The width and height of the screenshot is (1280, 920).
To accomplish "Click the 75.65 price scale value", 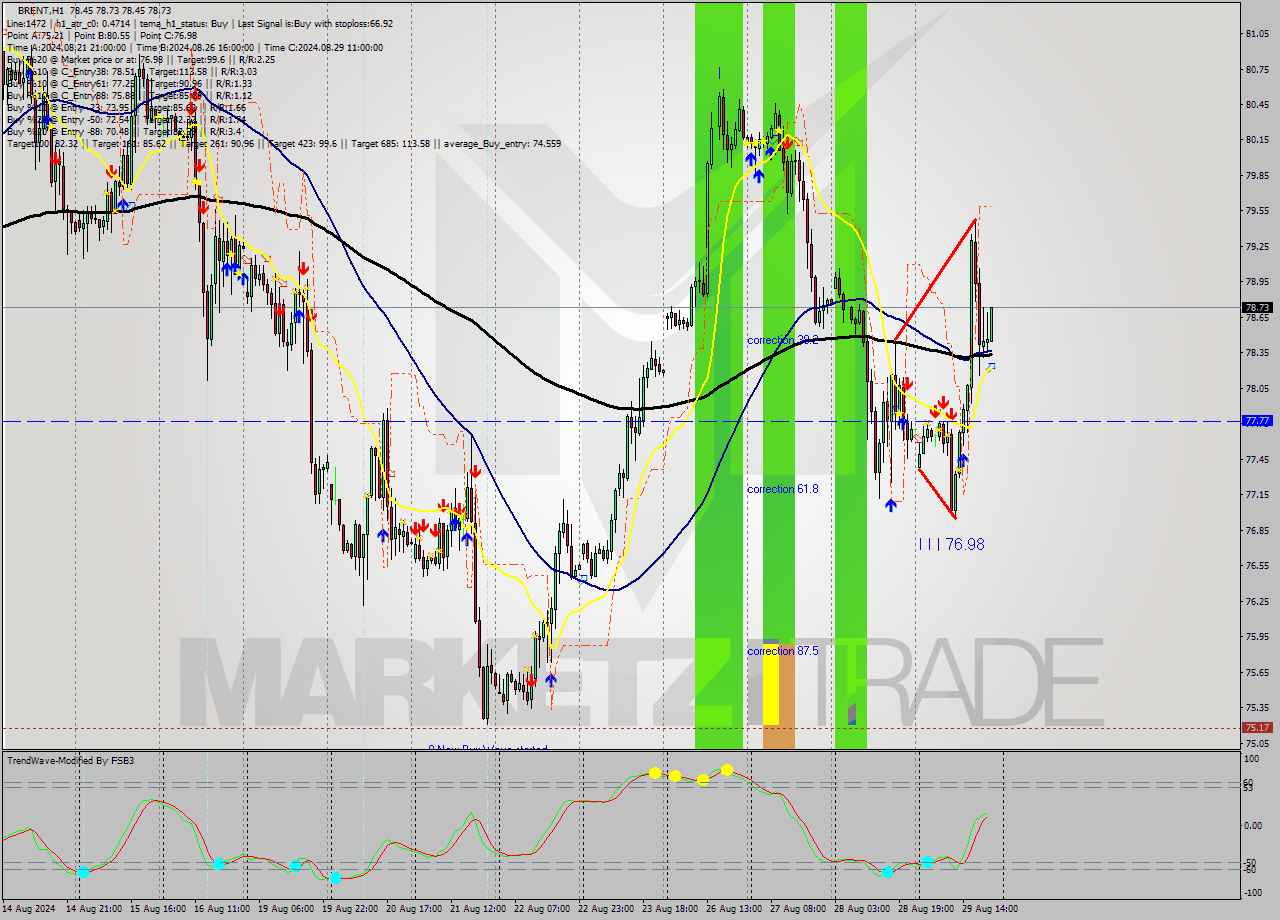I will [x=1257, y=672].
